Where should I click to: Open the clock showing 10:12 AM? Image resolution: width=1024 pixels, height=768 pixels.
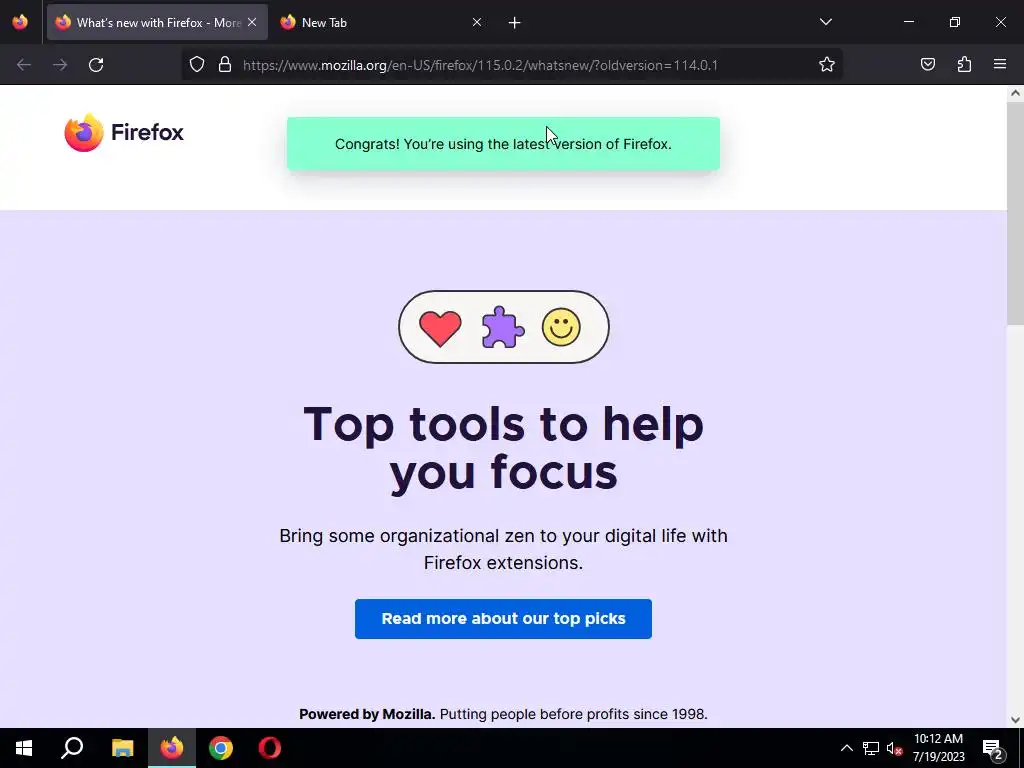[938, 748]
